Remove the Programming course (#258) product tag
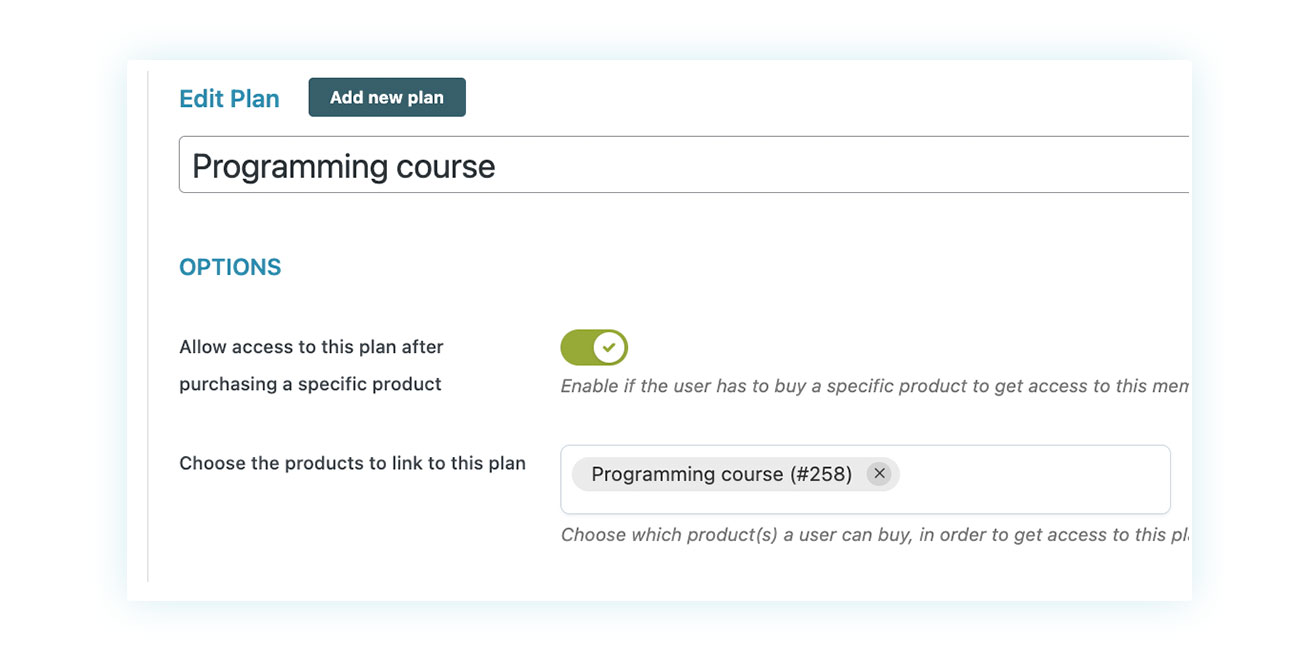Viewport: 1300px width, 660px height. point(878,474)
